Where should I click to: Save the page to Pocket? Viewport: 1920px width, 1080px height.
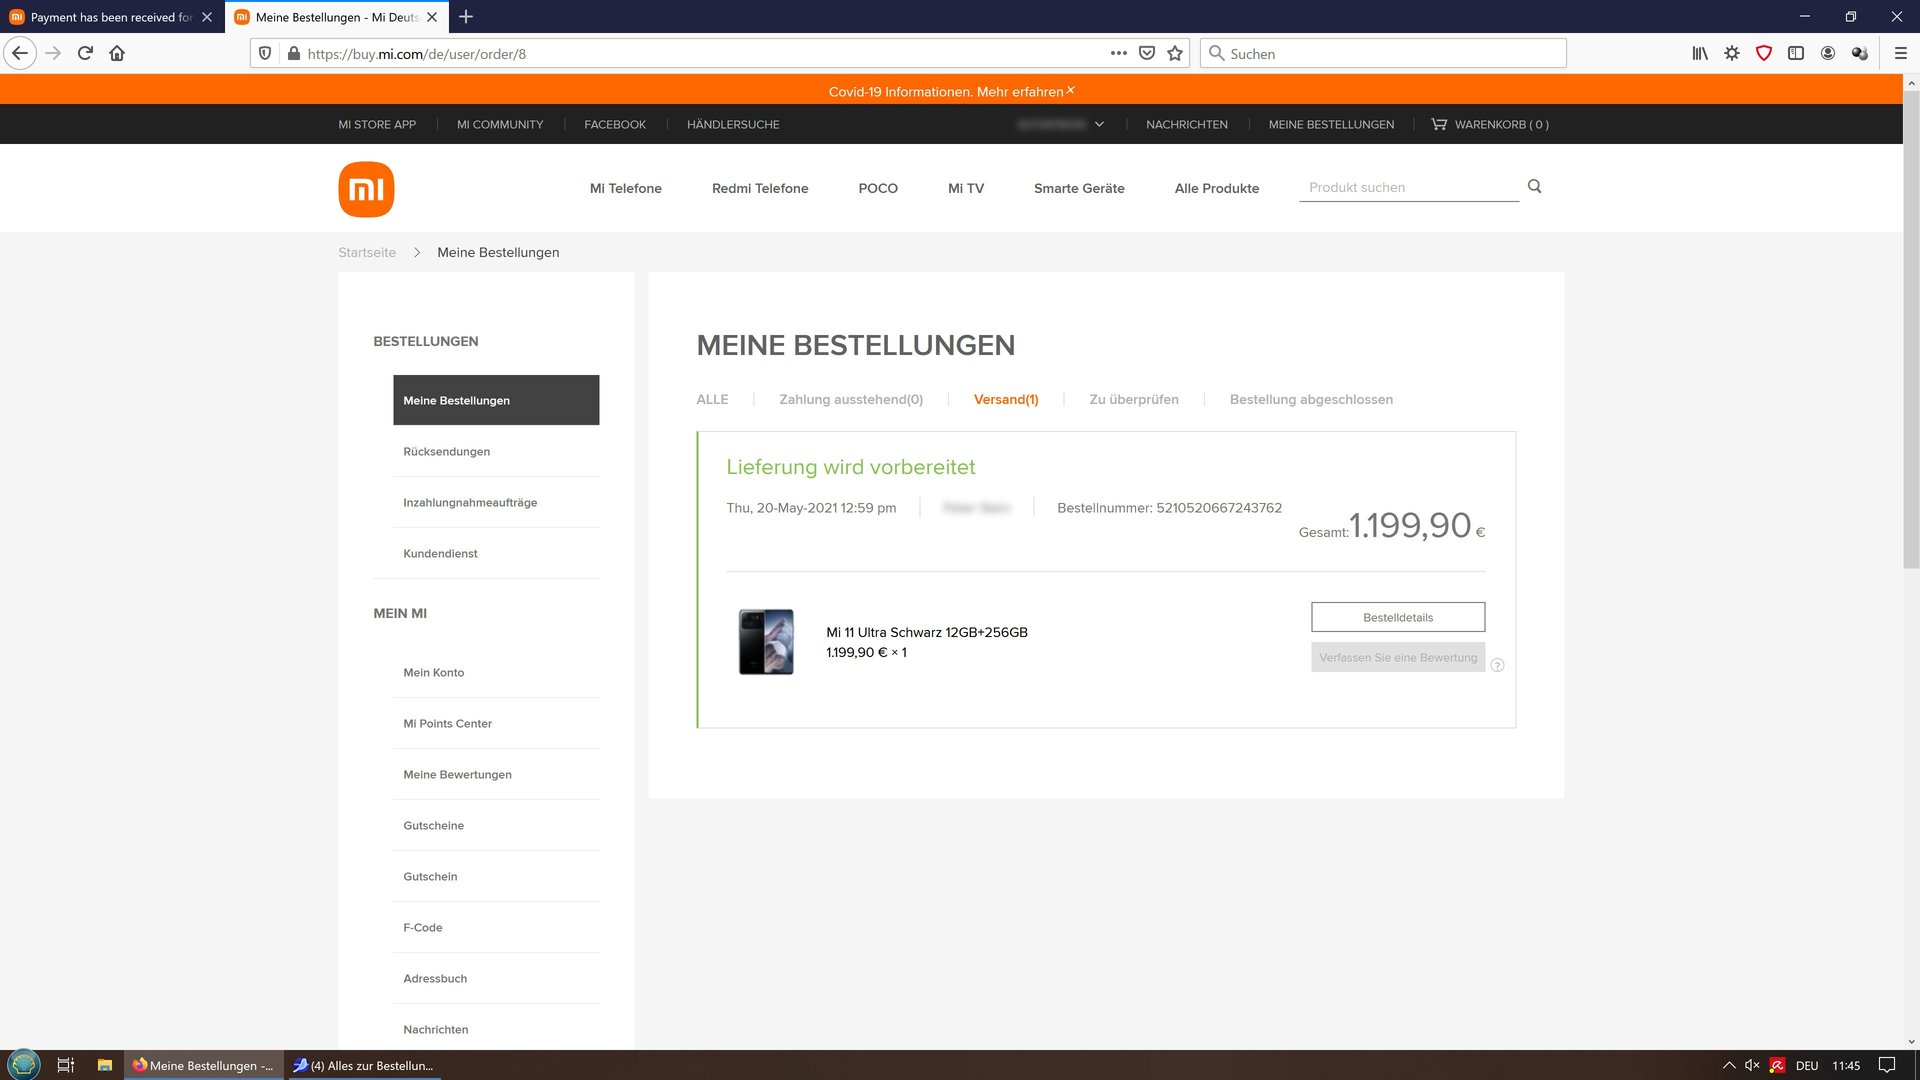(x=1147, y=53)
